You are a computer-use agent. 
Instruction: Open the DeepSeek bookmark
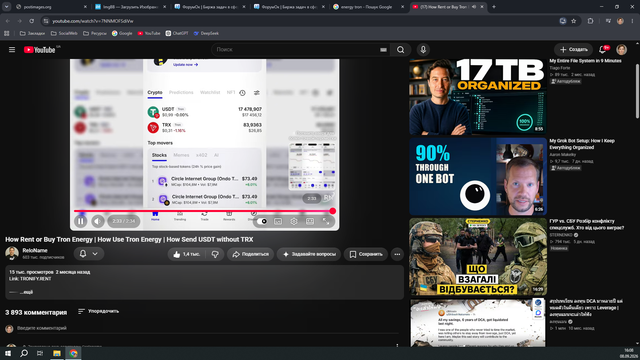206,33
